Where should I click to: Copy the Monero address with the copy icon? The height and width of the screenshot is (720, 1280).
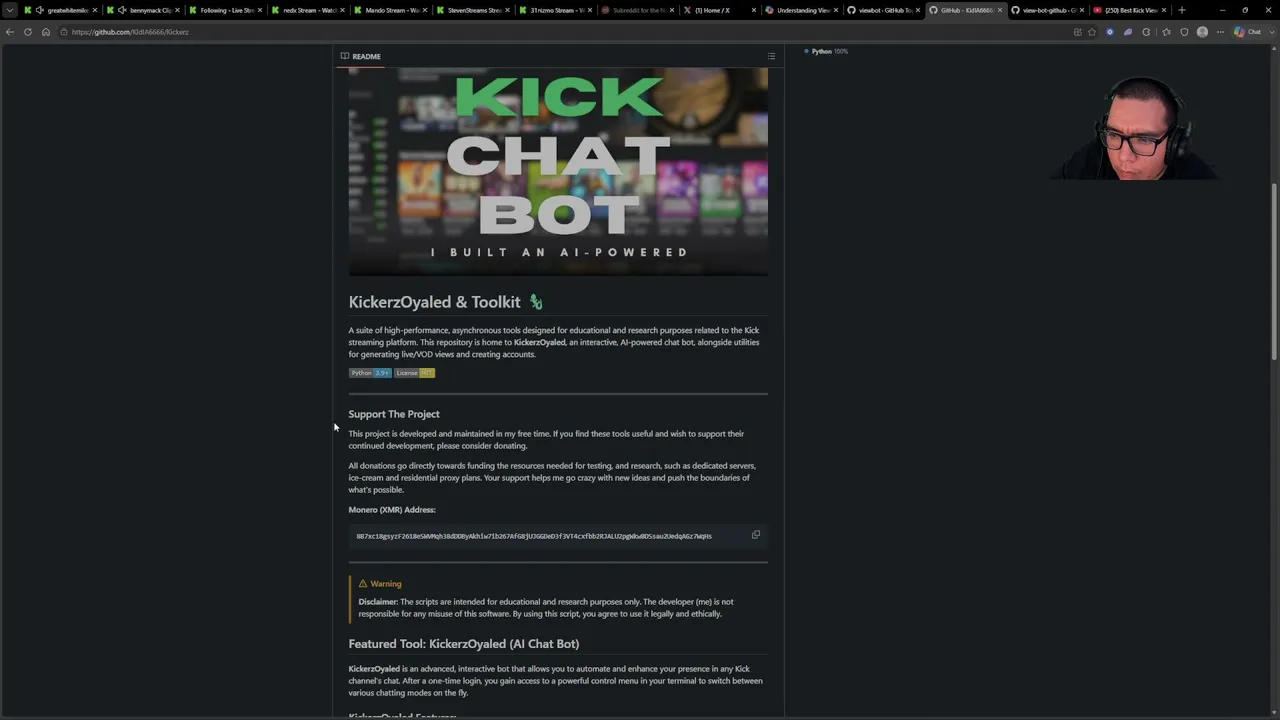(x=756, y=535)
